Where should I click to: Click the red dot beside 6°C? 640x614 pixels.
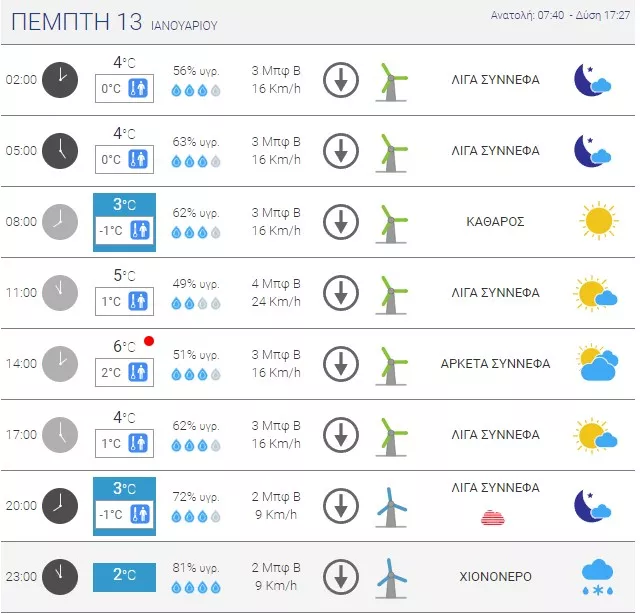pyautogui.click(x=149, y=341)
